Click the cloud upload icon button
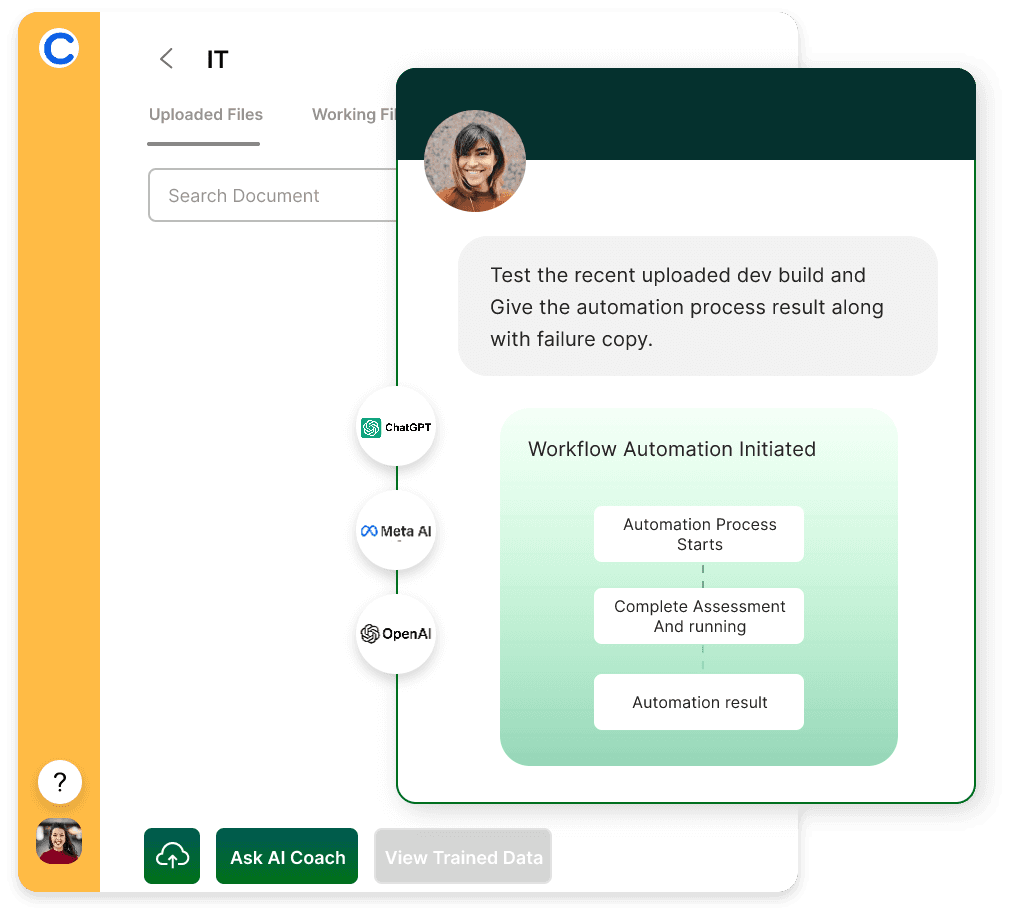This screenshot has height=916, width=1018. tap(172, 856)
